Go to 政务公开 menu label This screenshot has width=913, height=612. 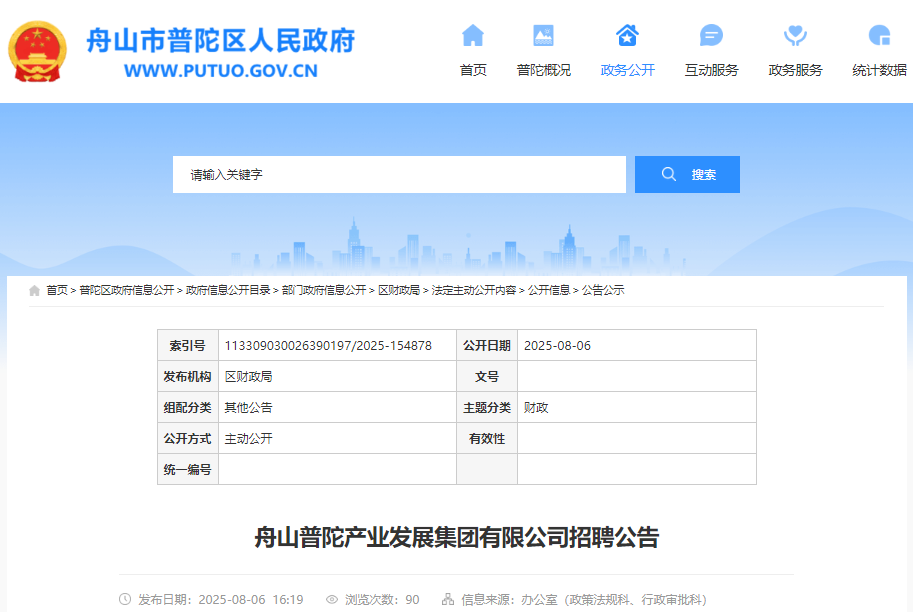tap(627, 70)
